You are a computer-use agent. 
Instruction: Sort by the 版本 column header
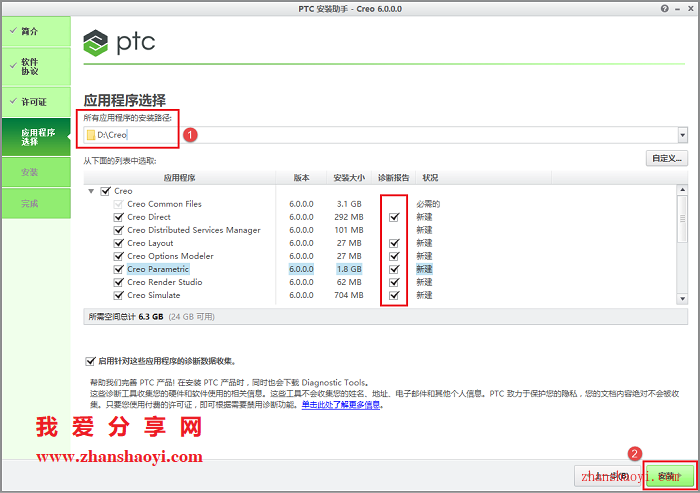[x=301, y=178]
